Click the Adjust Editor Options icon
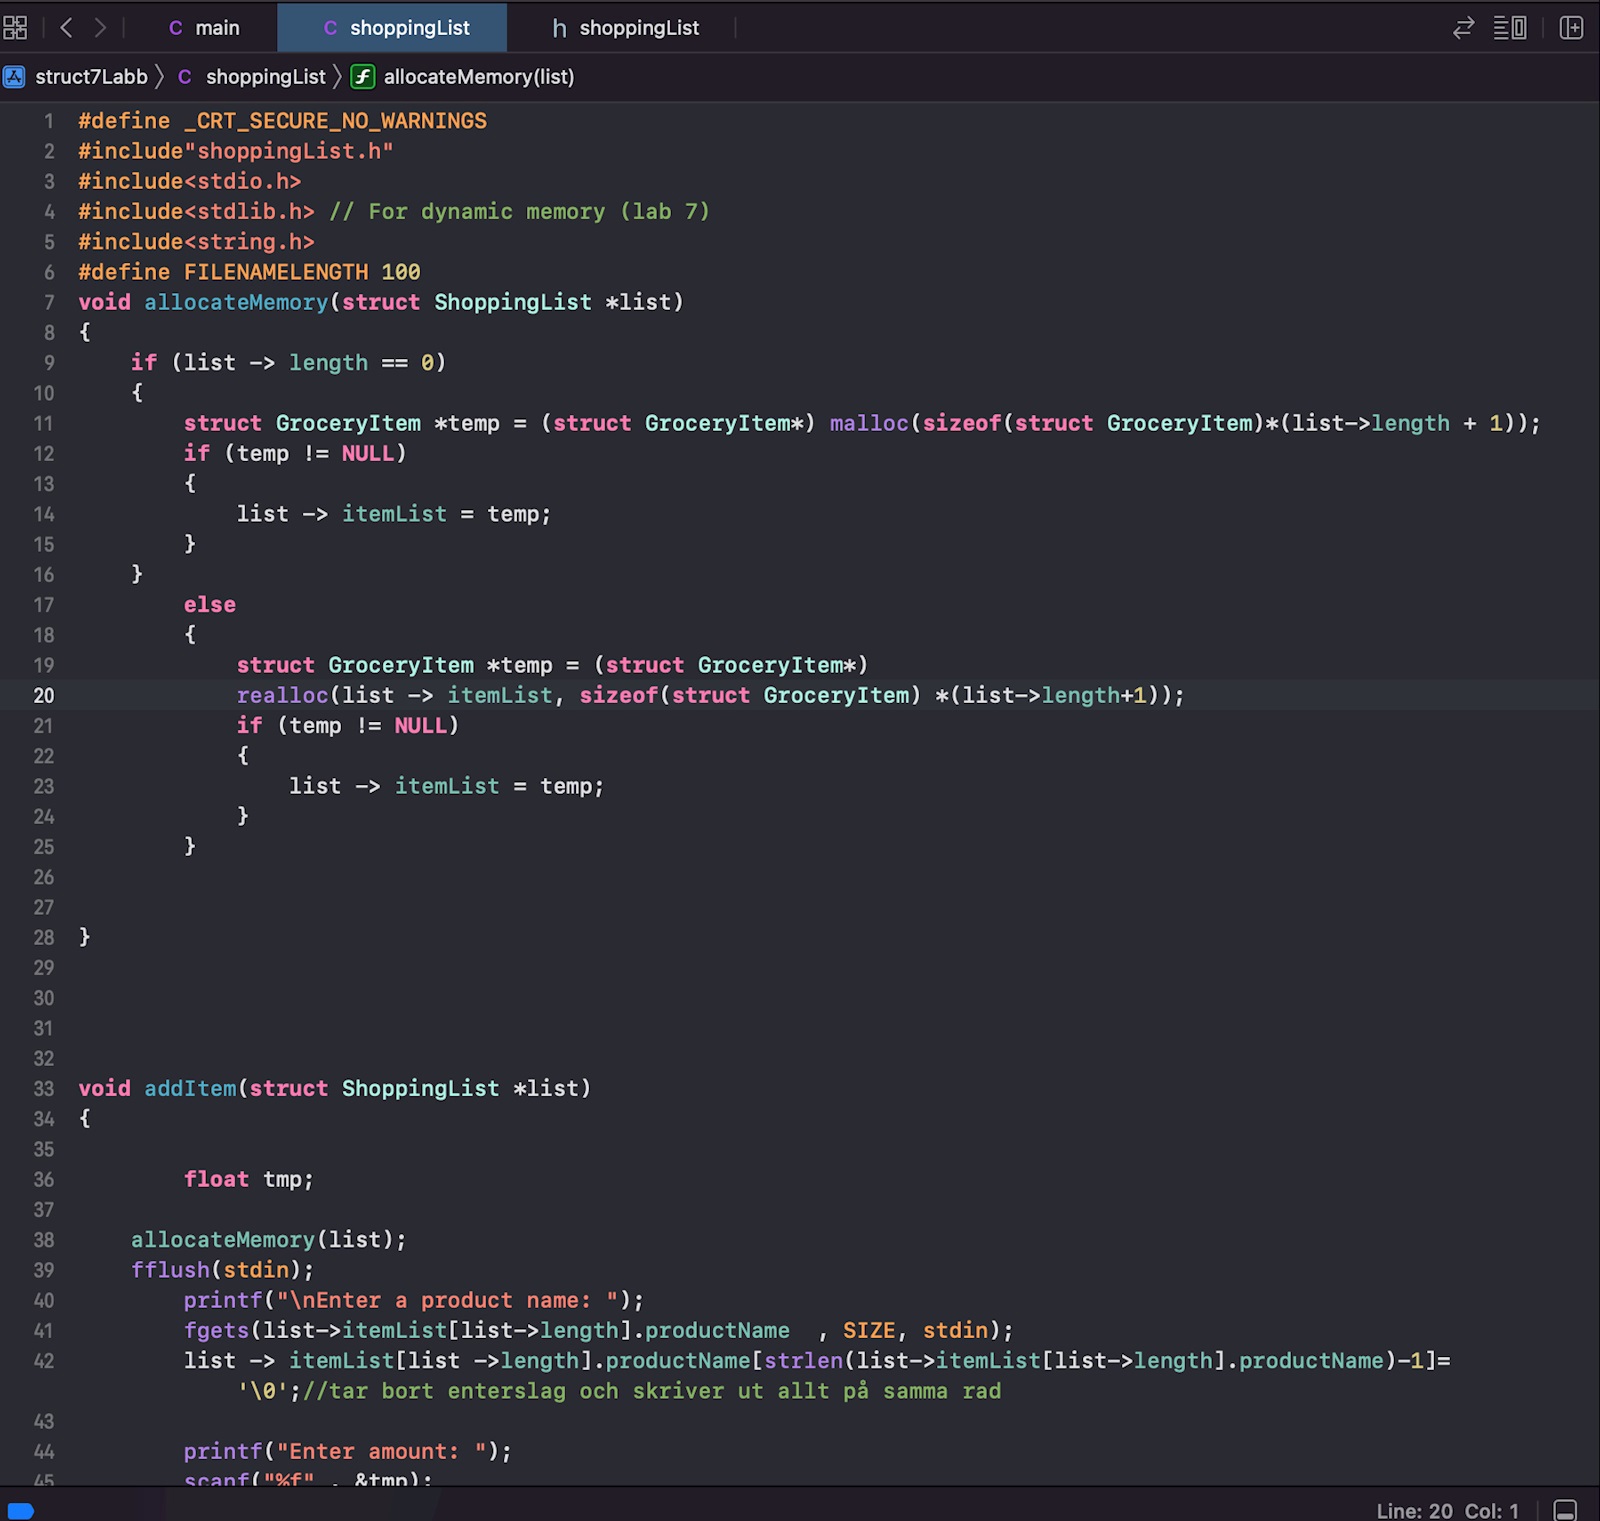The height and width of the screenshot is (1521, 1600). (1510, 28)
